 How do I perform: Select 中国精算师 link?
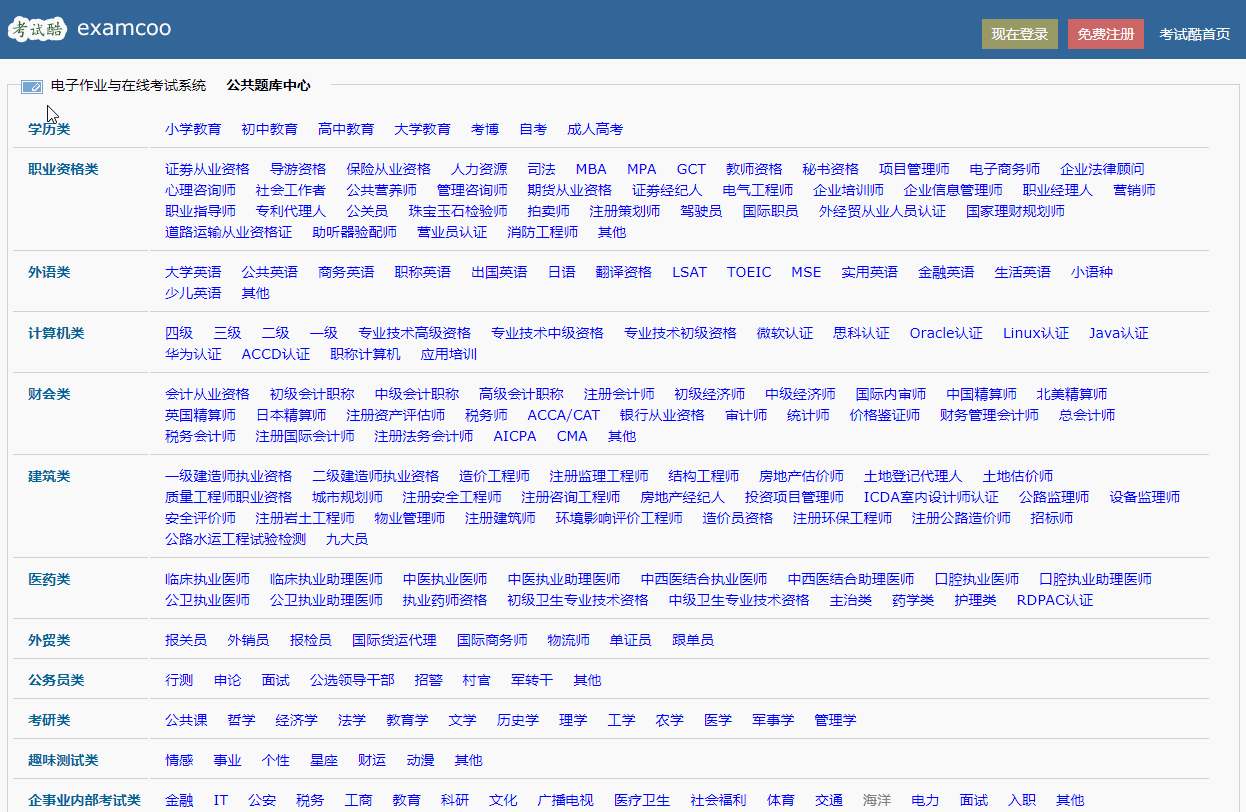coord(981,394)
